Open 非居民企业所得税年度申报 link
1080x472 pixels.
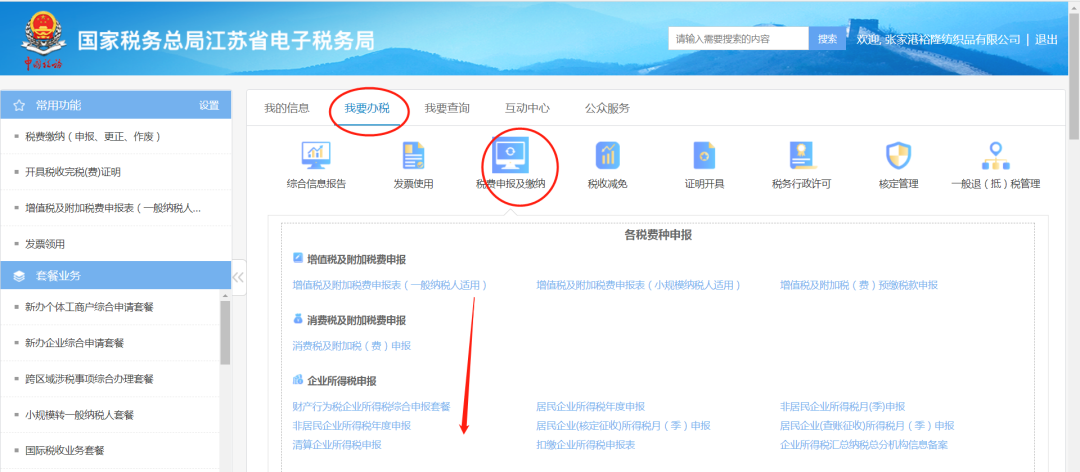pos(351,426)
